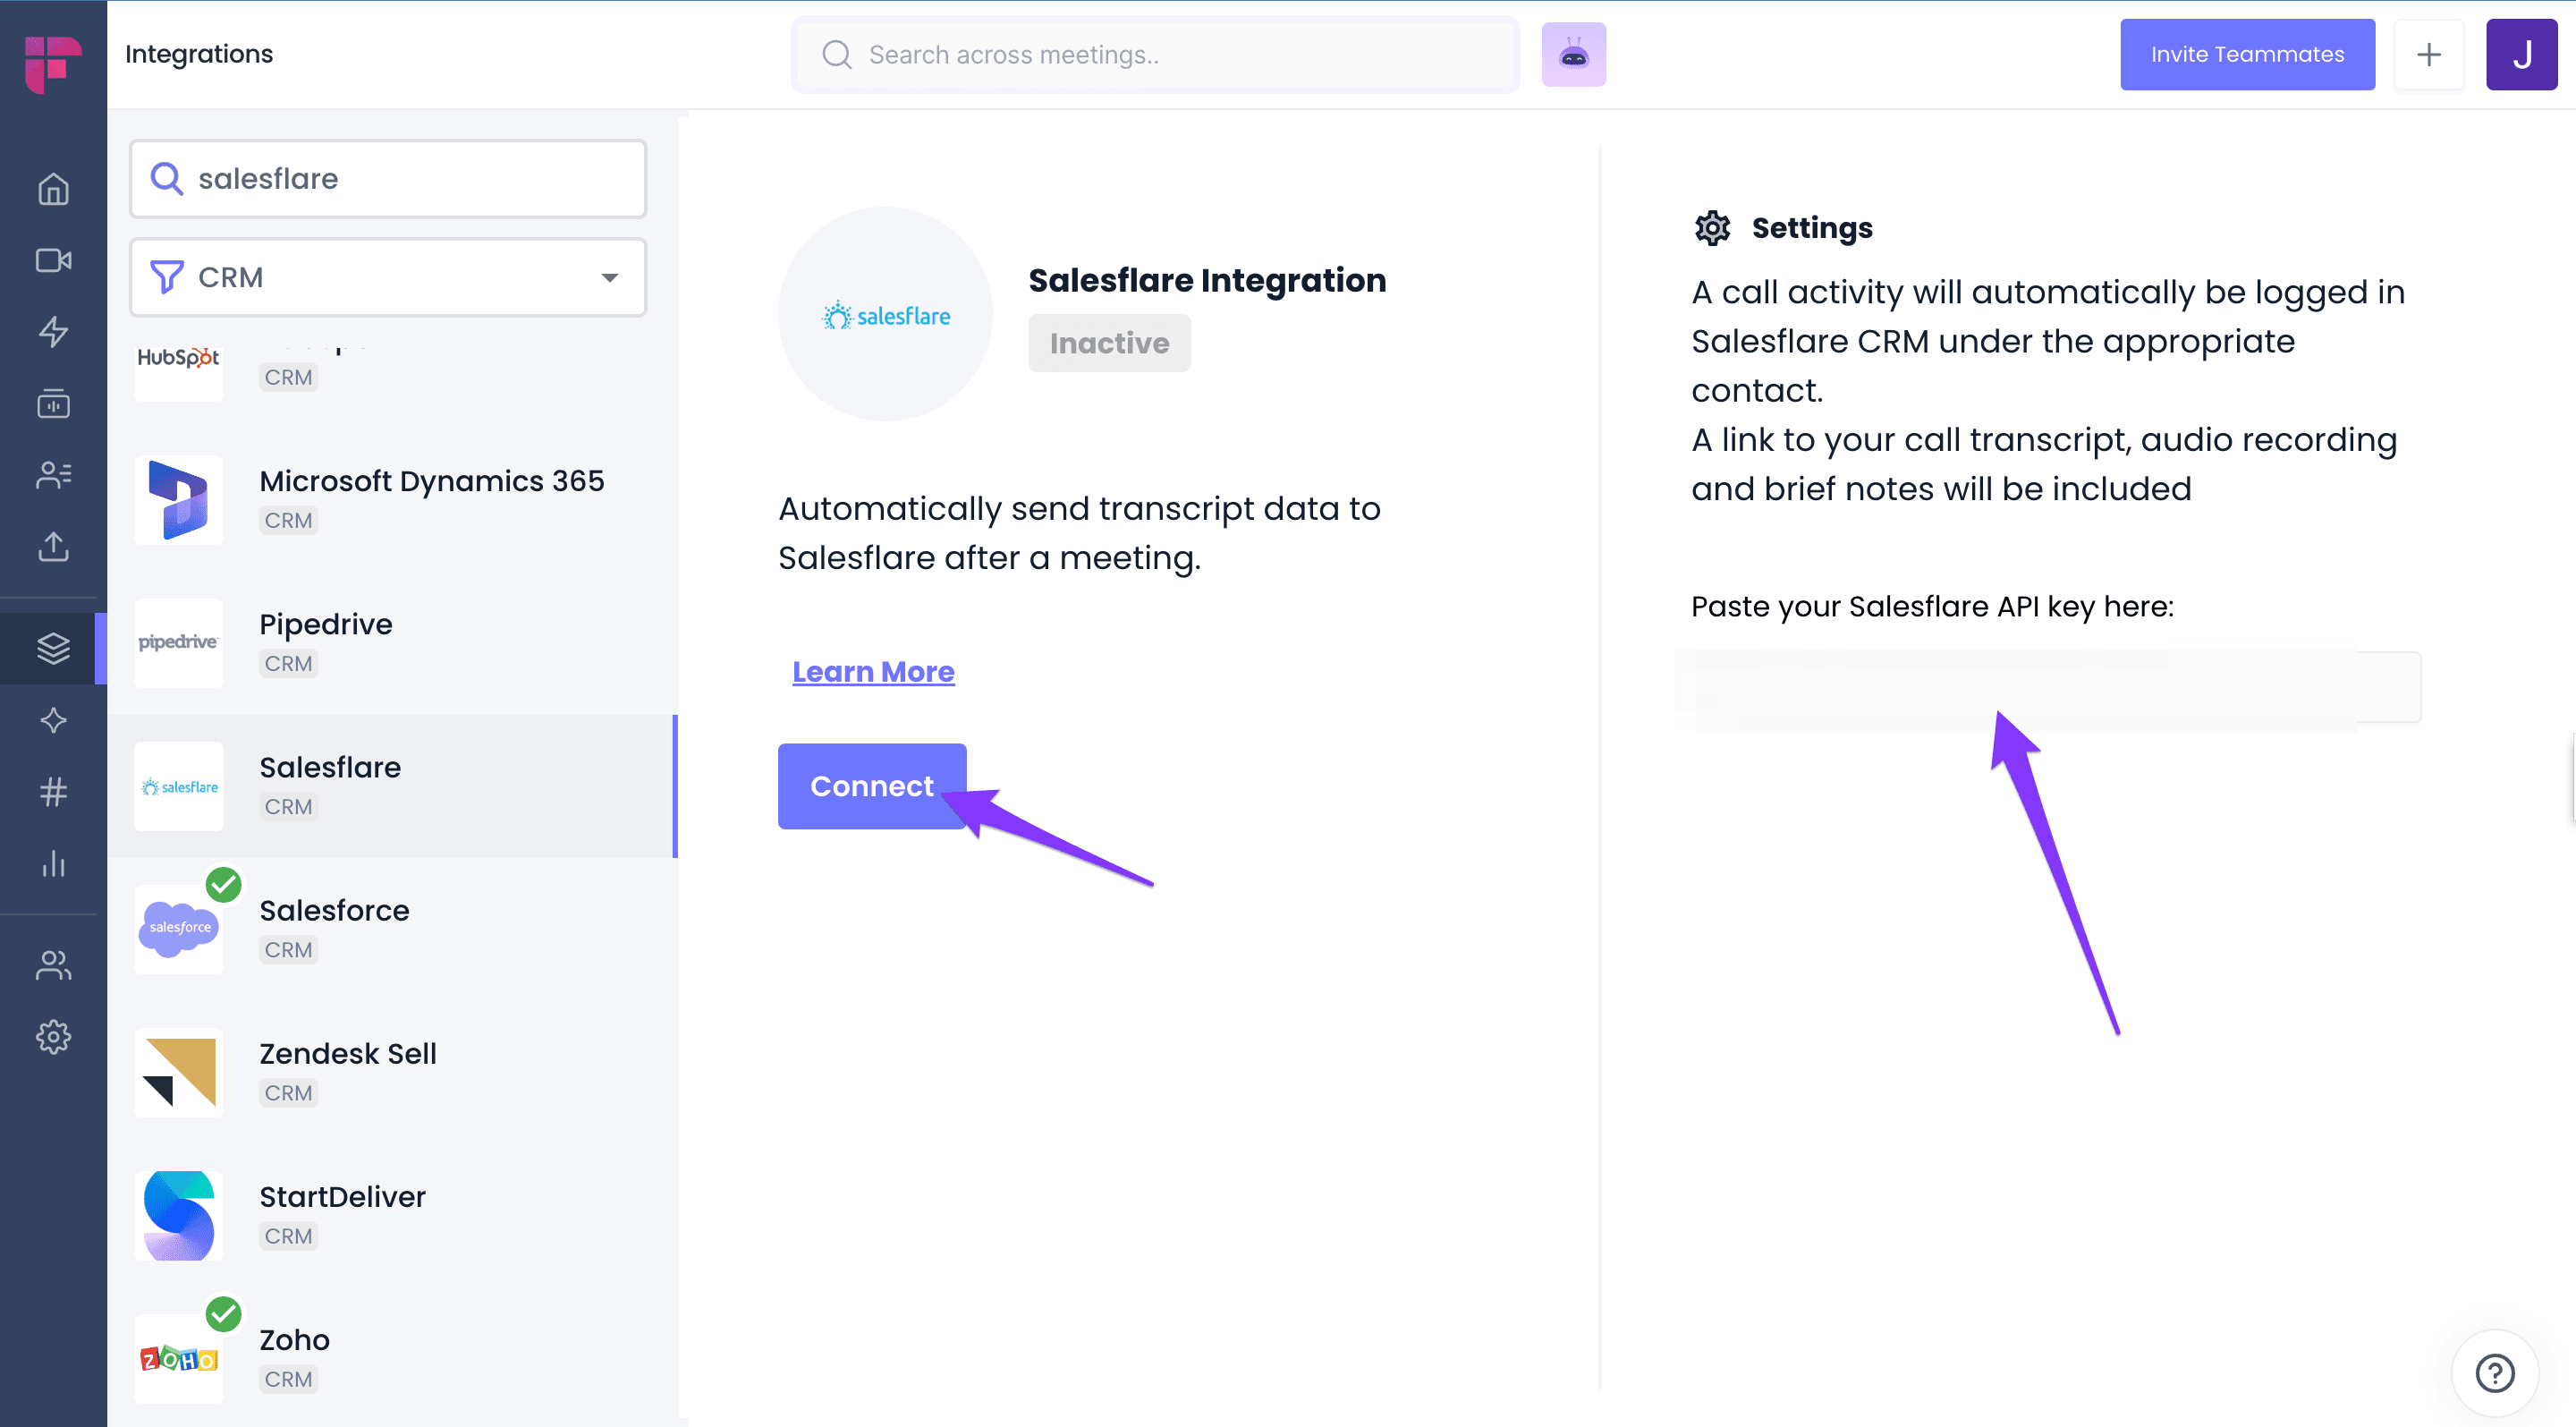The height and width of the screenshot is (1427, 2576).
Task: Click the plus add button
Action: [2428, 54]
